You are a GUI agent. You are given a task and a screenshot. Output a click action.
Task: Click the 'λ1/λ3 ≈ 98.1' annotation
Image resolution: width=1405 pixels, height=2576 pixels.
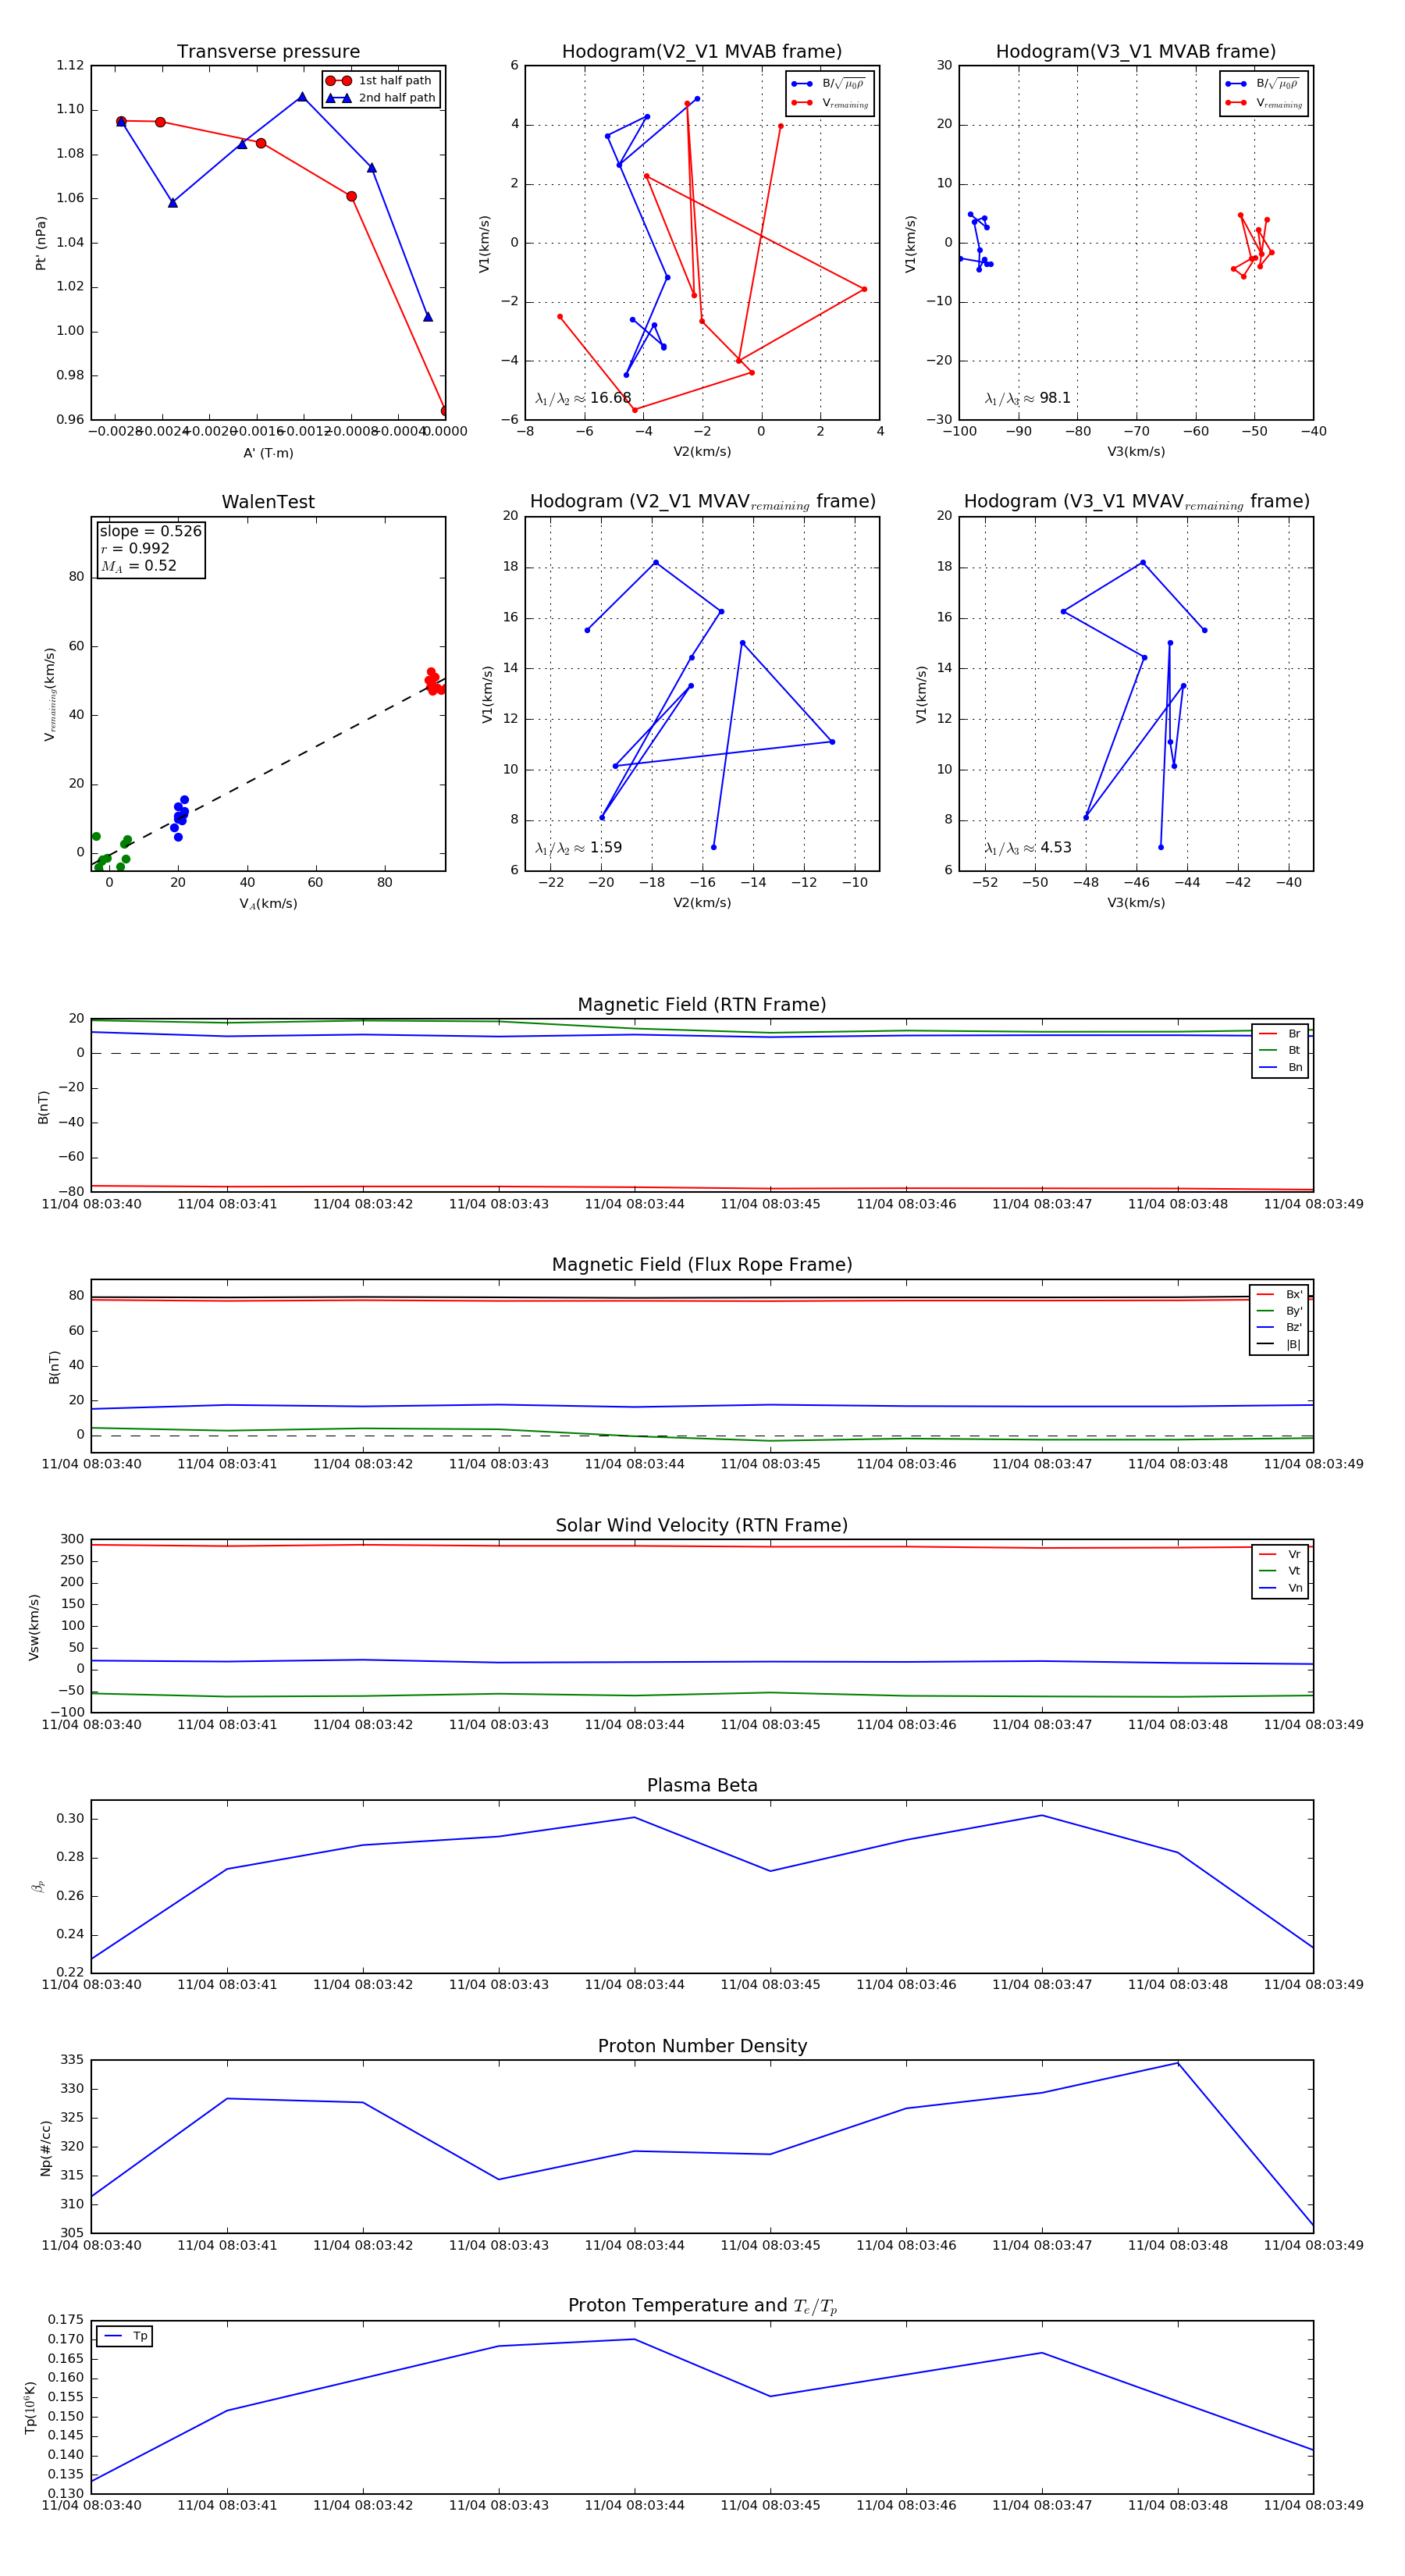click(x=1028, y=398)
